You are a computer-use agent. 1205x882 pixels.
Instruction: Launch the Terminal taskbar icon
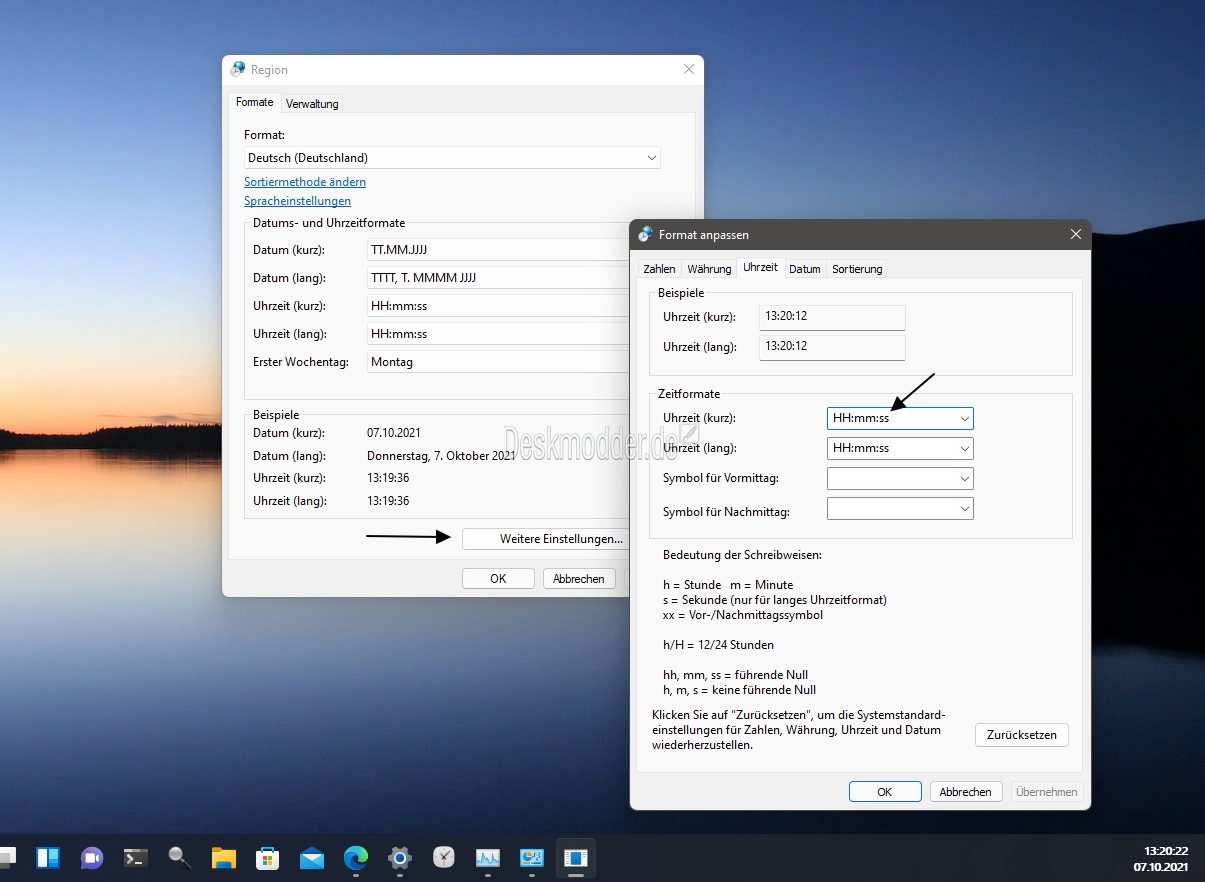[136, 857]
